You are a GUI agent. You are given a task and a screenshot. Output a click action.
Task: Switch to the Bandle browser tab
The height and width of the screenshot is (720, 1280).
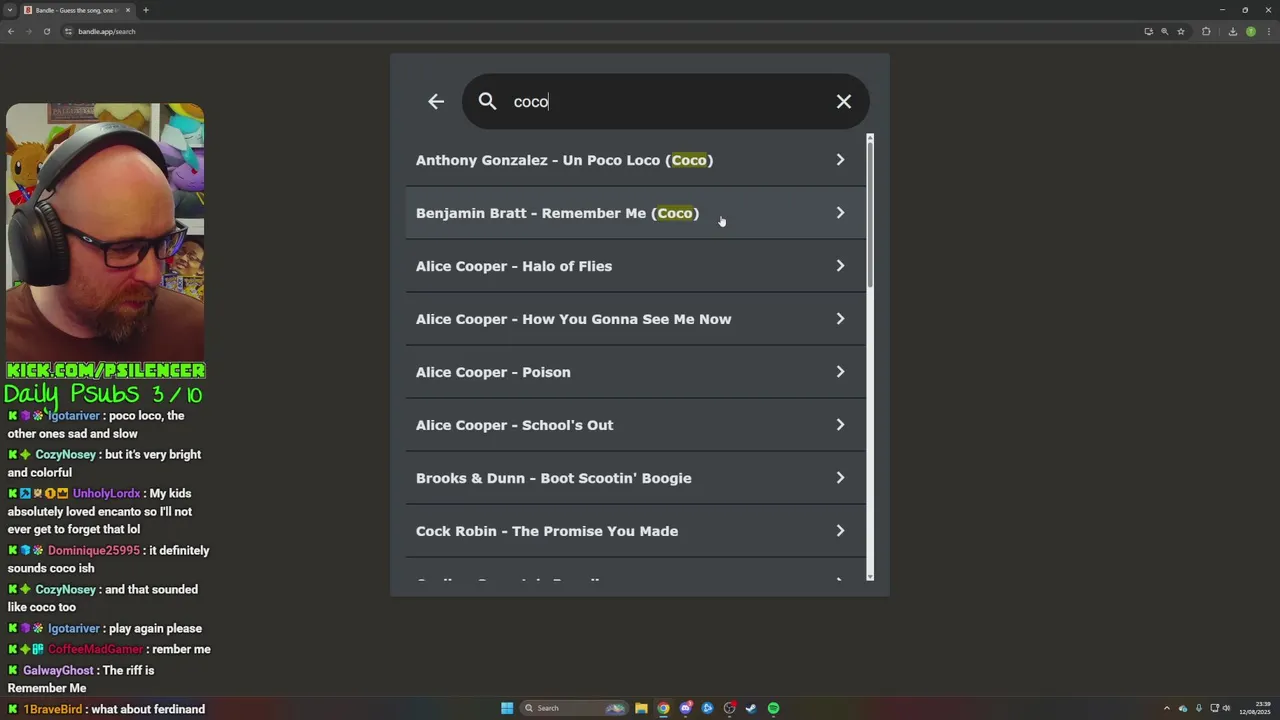[76, 10]
